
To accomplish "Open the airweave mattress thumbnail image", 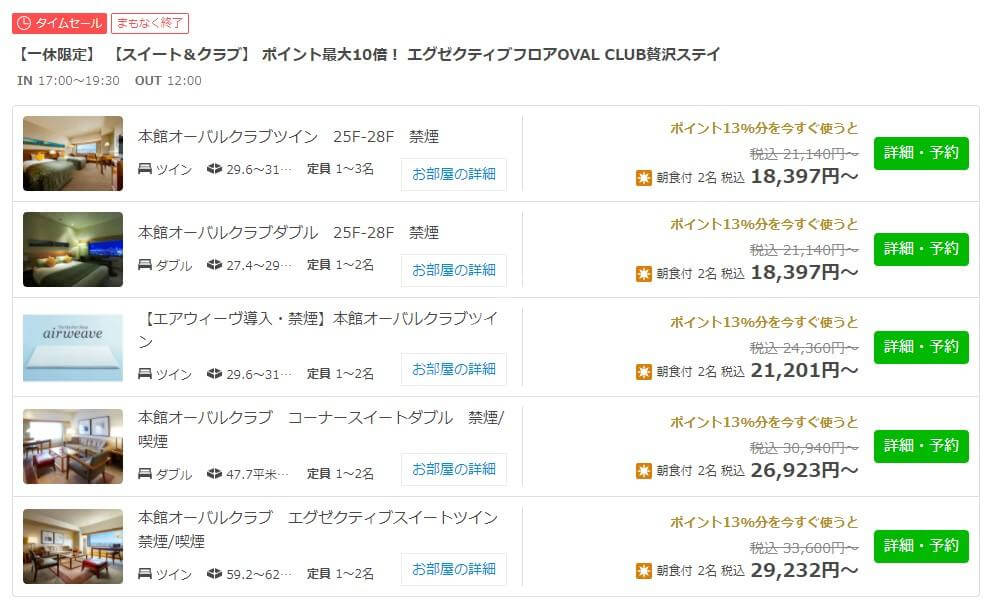I will tap(73, 347).
